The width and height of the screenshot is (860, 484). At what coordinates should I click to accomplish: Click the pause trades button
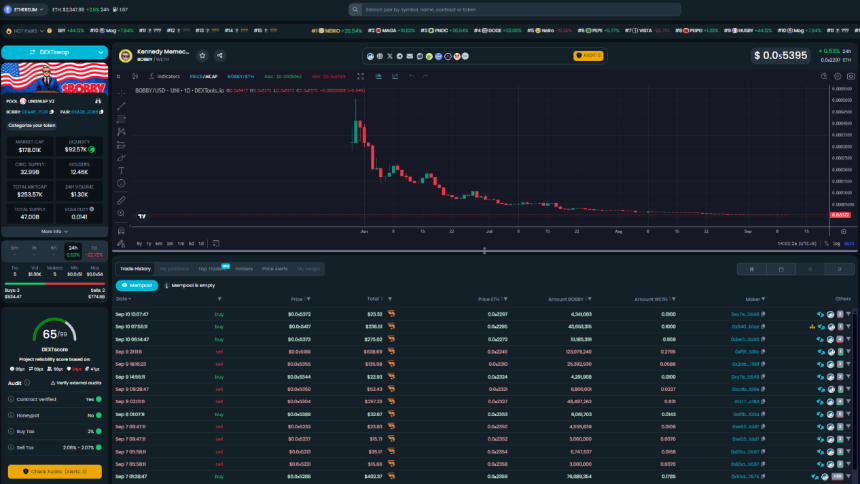tap(751, 269)
